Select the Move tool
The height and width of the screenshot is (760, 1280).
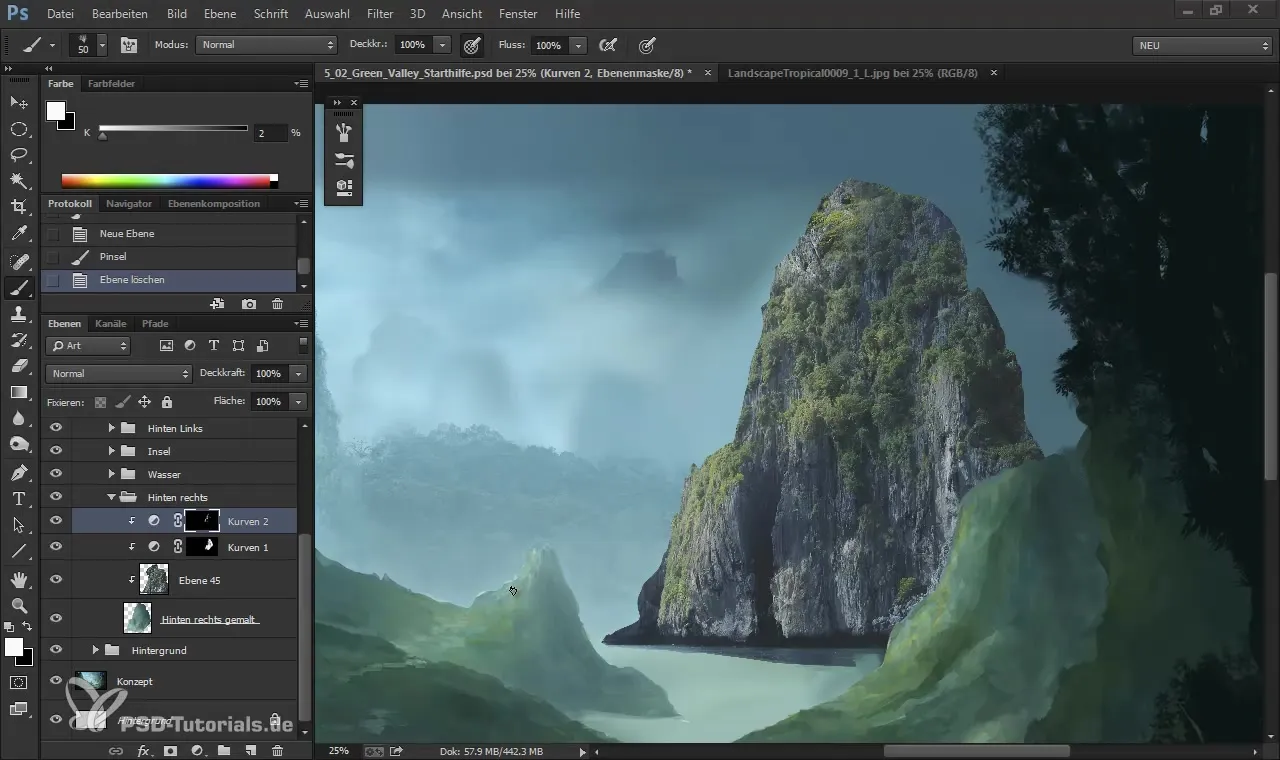click(18, 102)
